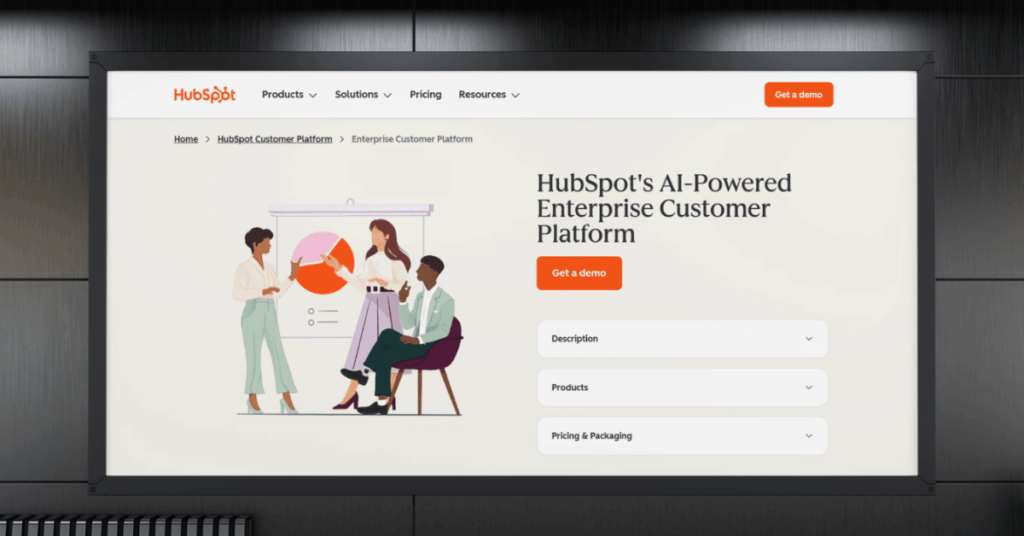Expand the Products accordion section
Screen dimensions: 1024x536
click(x=682, y=387)
